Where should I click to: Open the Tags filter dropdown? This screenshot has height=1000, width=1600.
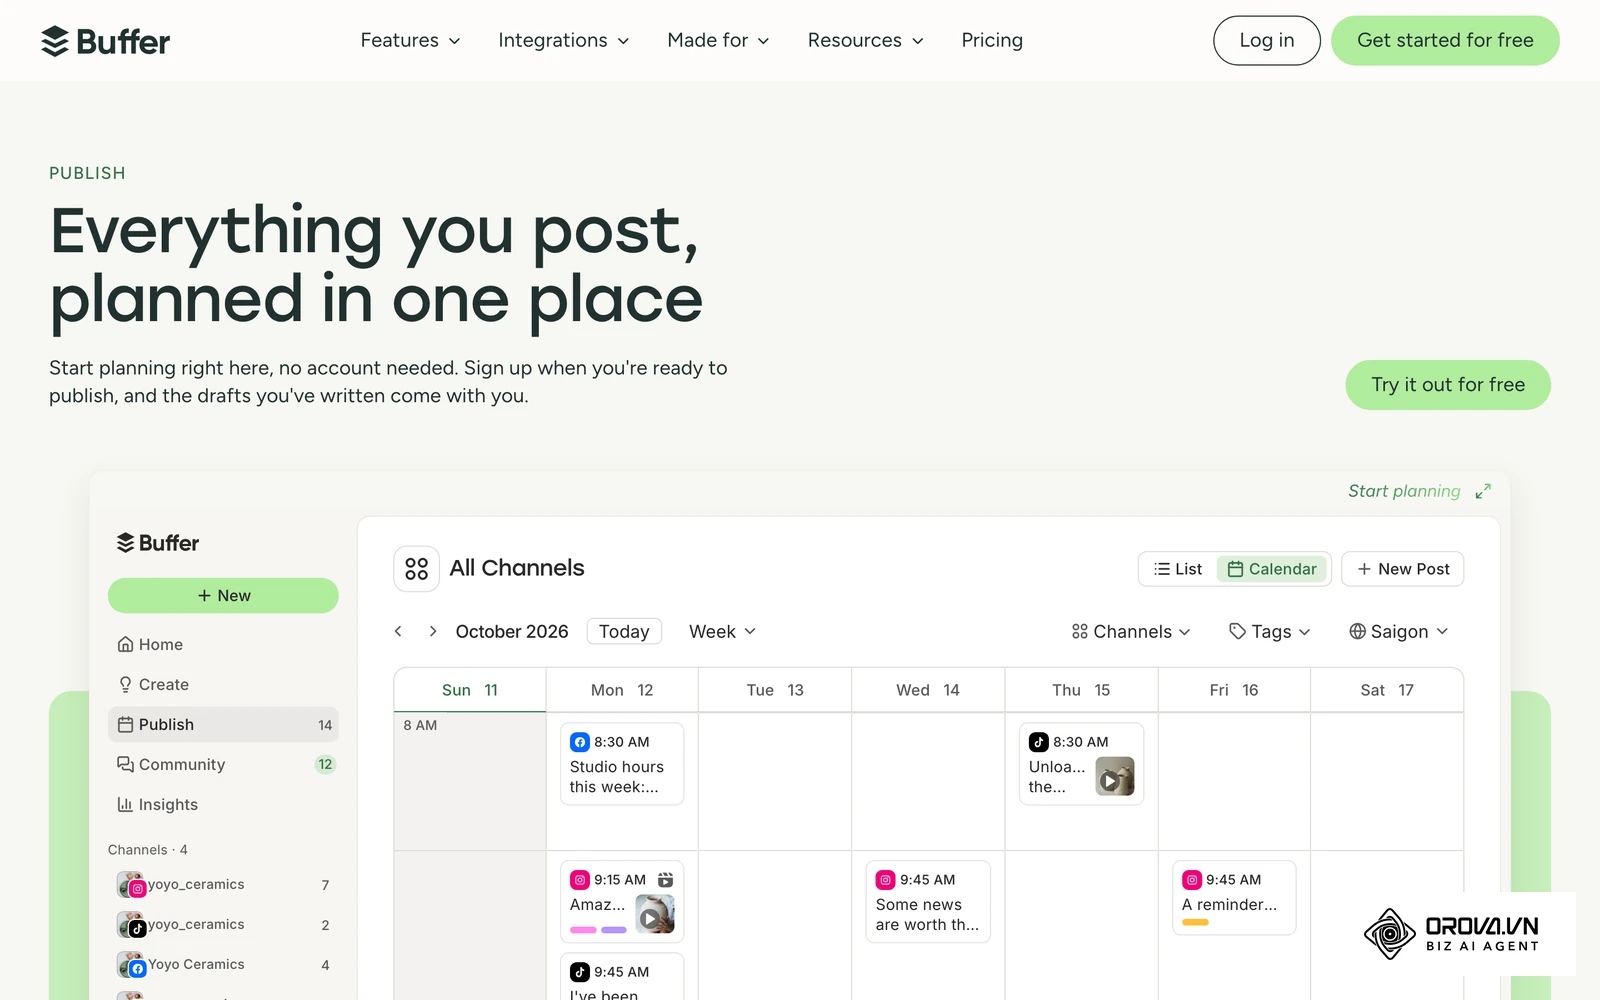tap(1269, 631)
